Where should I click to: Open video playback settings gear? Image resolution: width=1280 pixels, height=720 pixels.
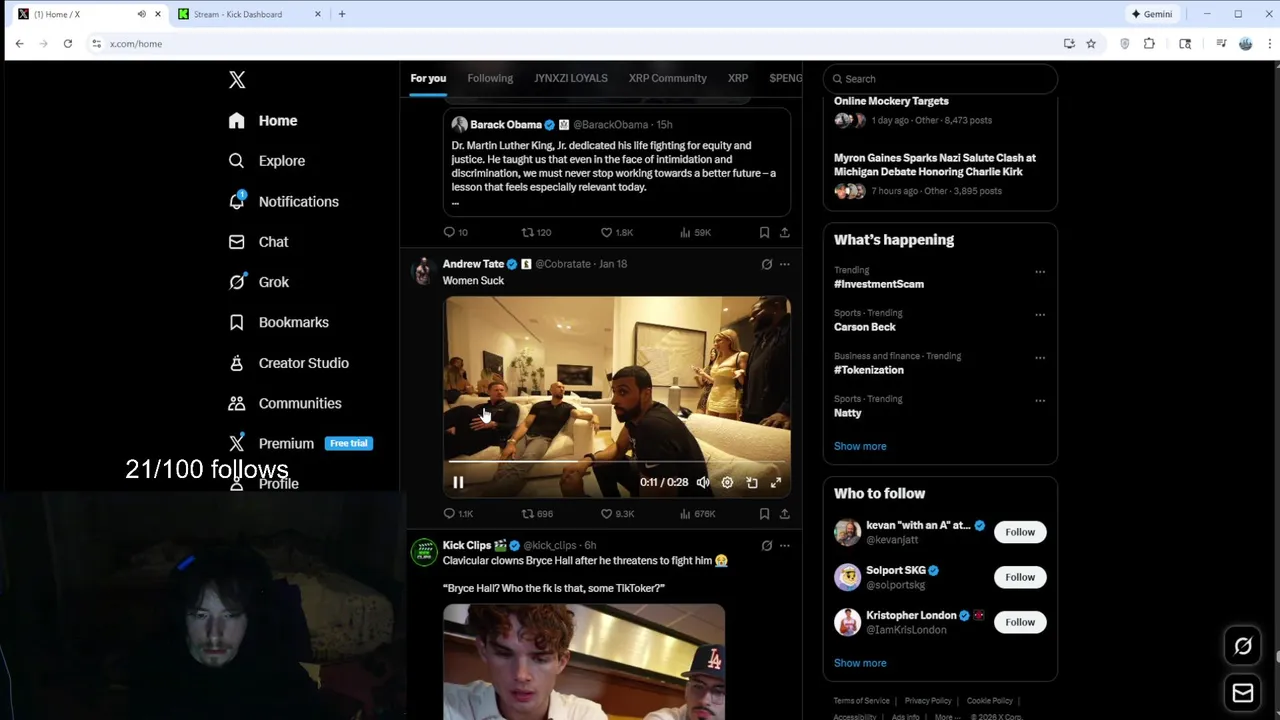tap(727, 482)
